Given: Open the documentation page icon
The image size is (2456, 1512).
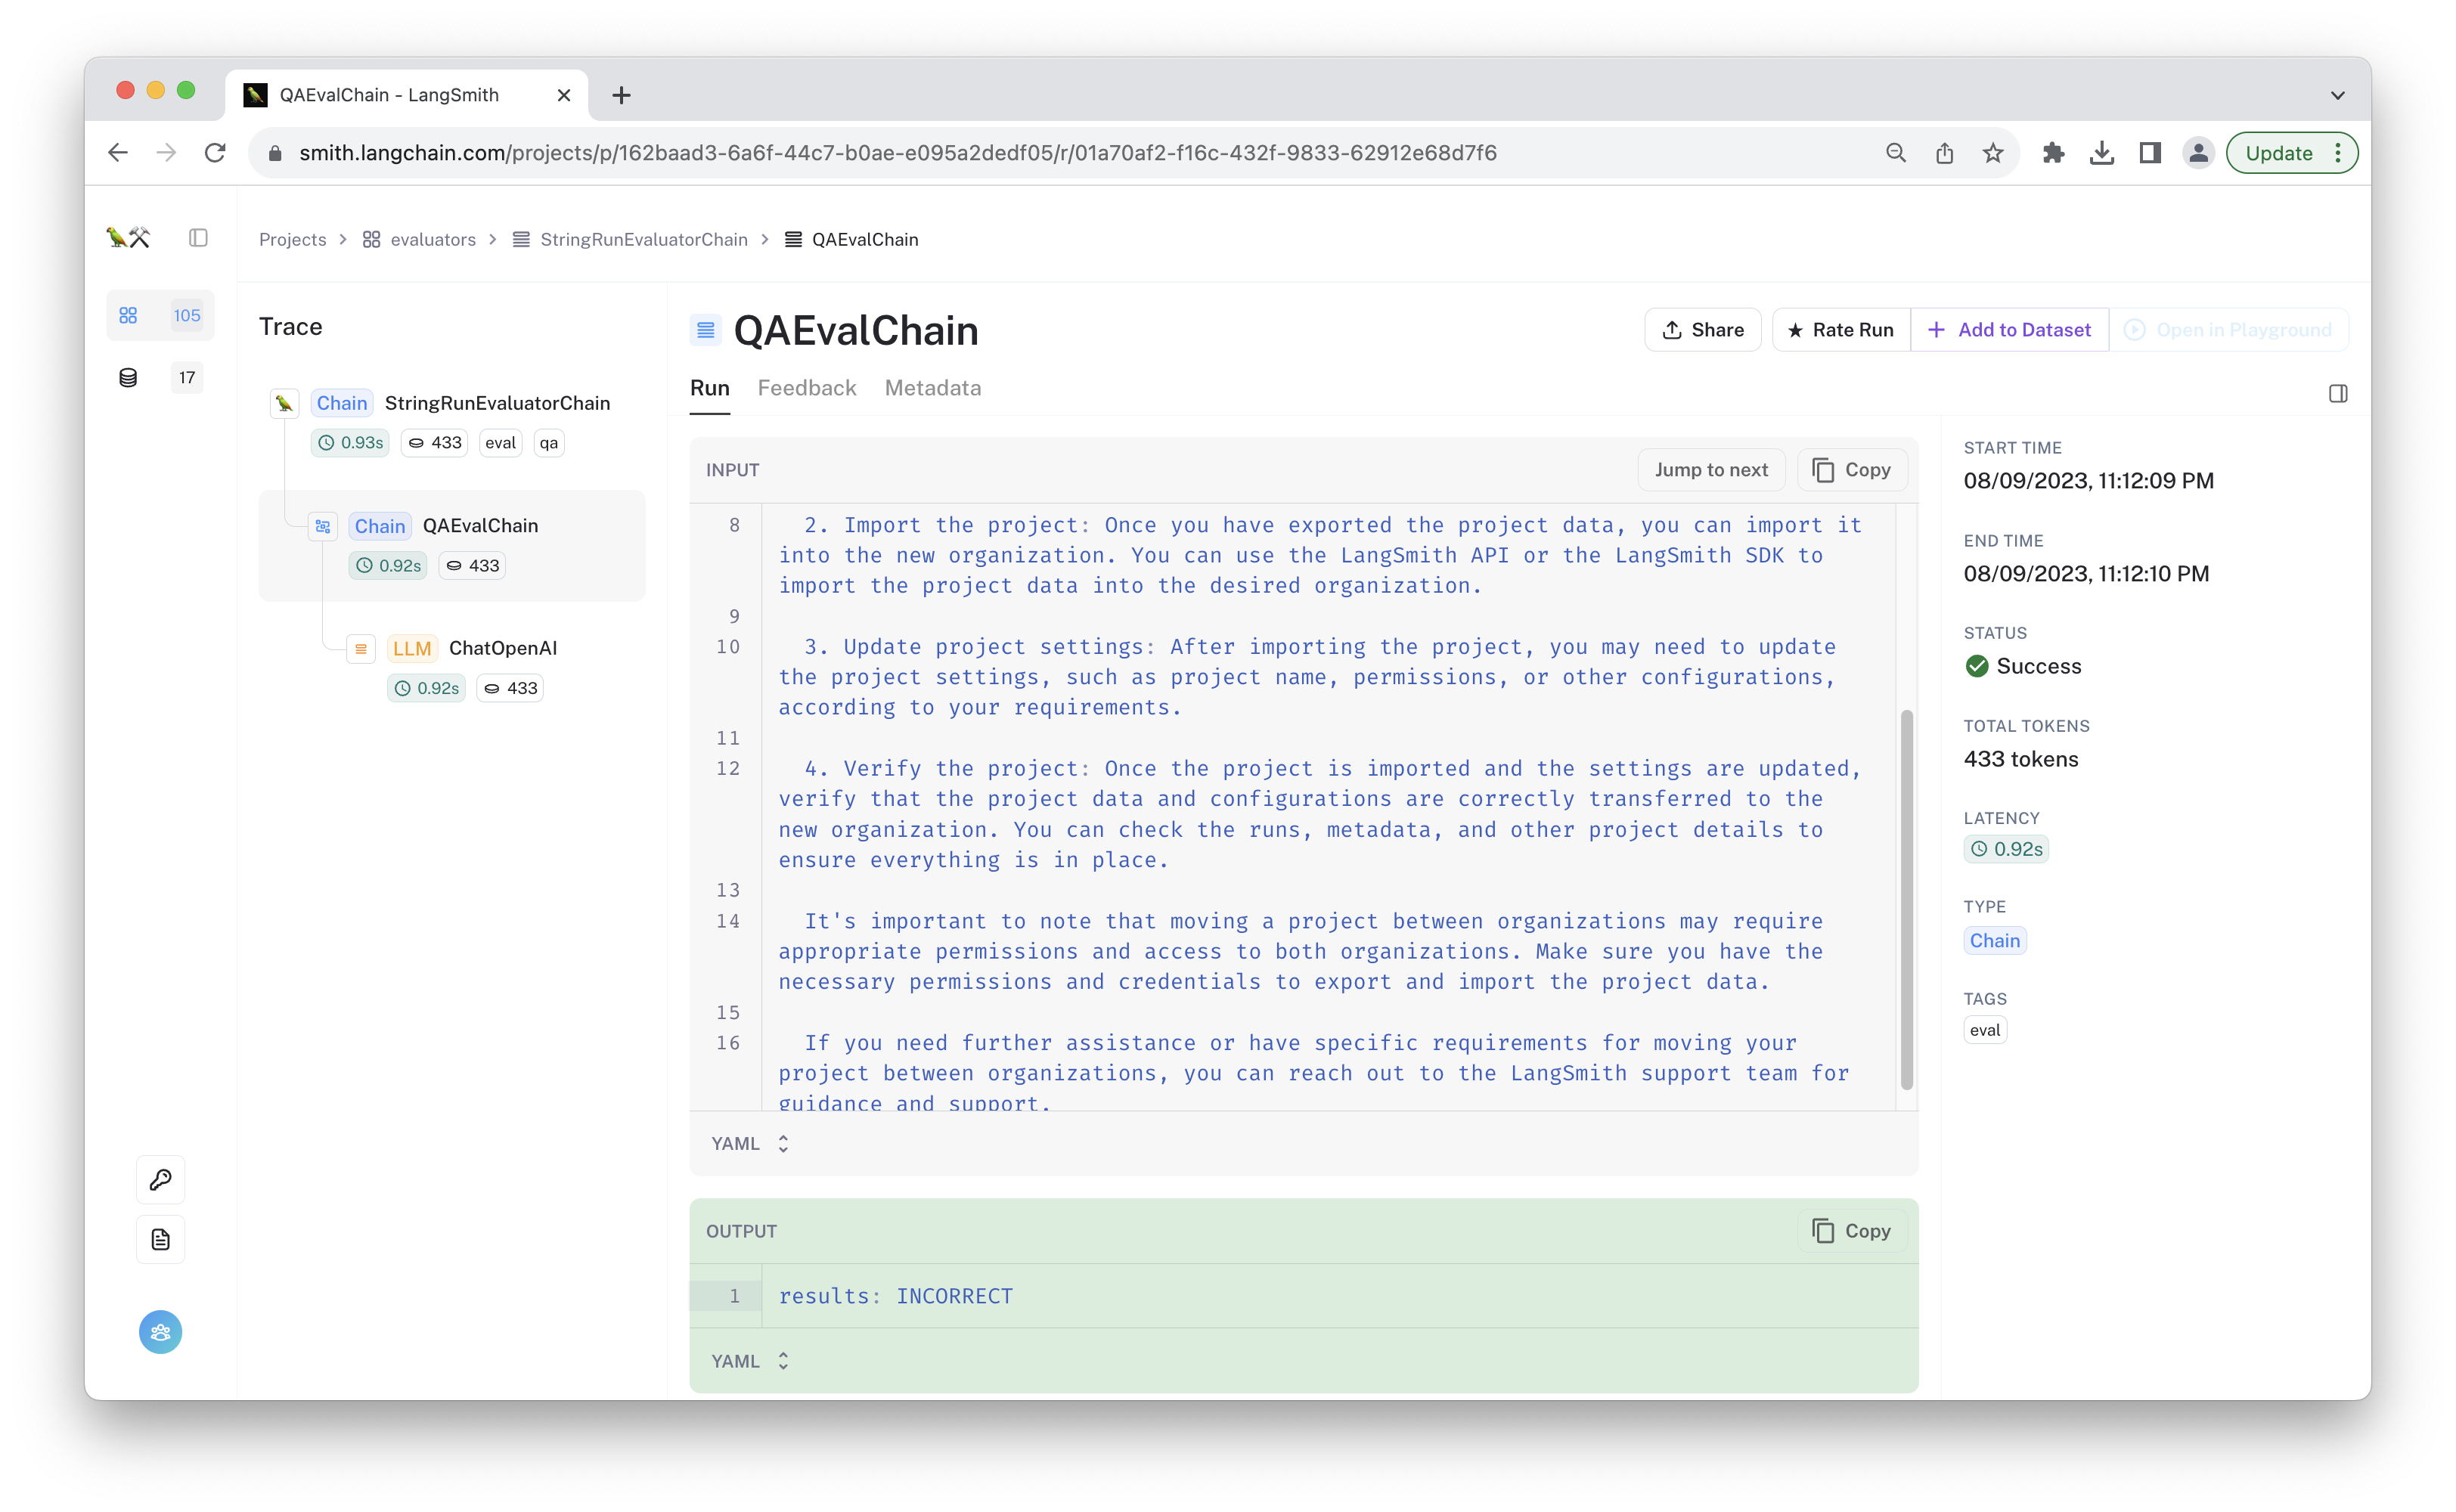Looking at the screenshot, I should [160, 1240].
